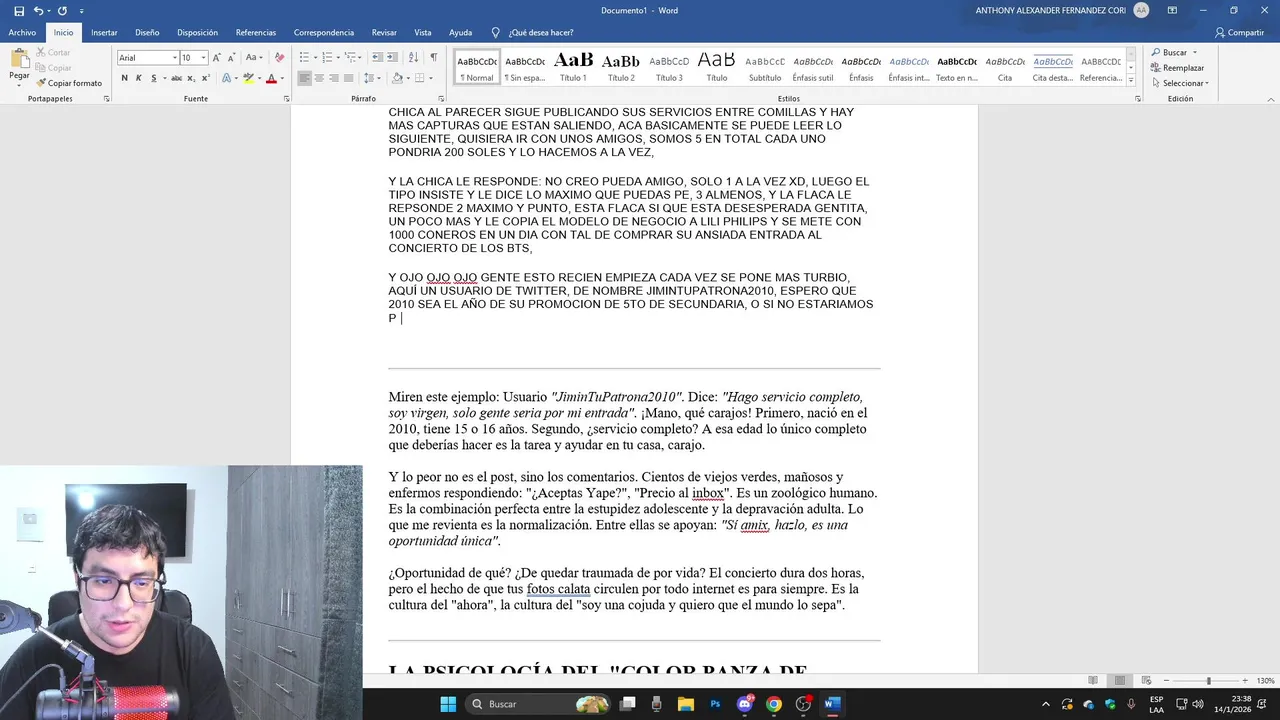Screen dimensions: 1280x720
Task: Toggle underline formatting (S)
Action: click(153, 78)
